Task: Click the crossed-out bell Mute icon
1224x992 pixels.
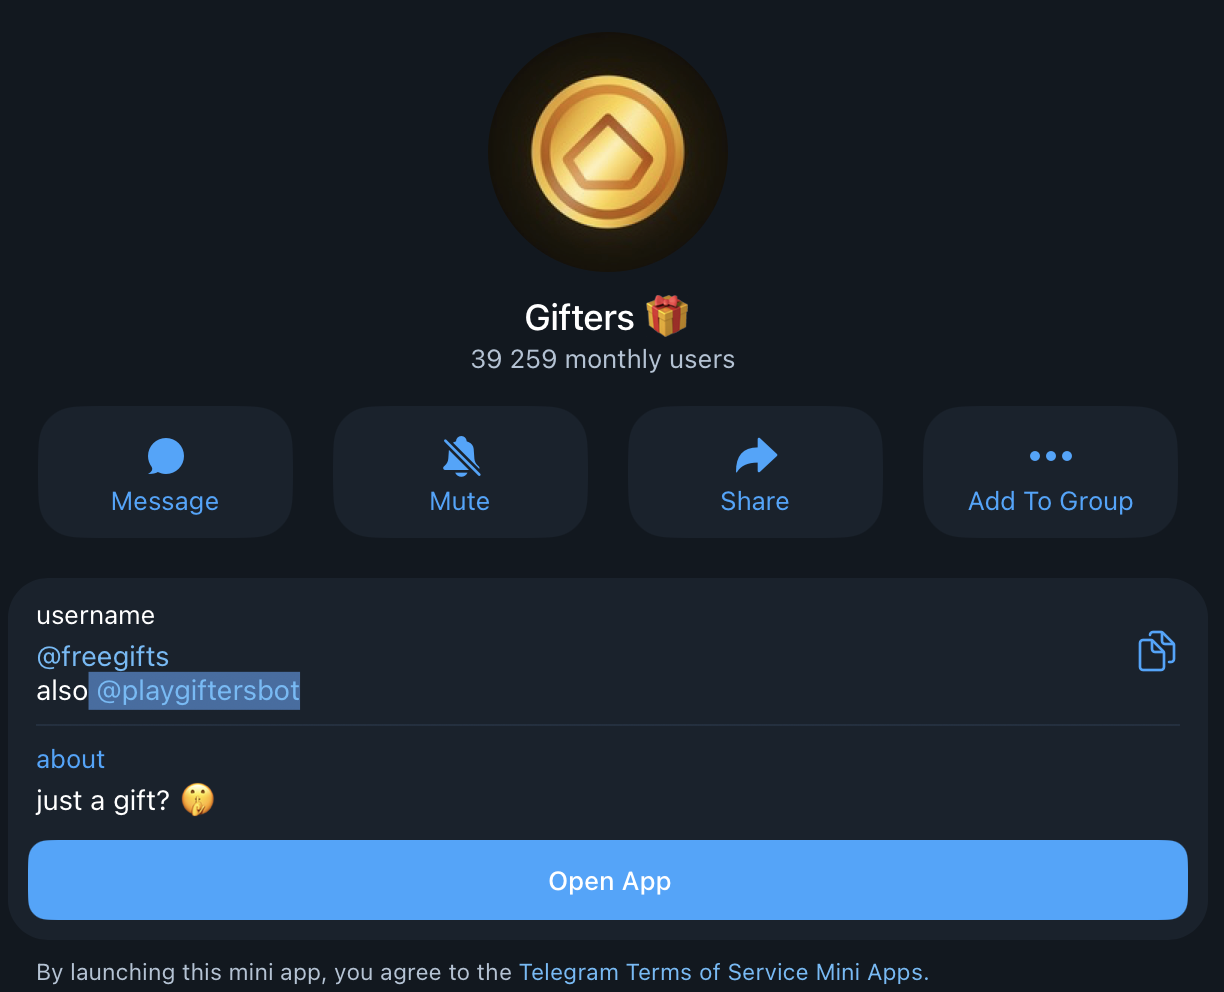Action: coord(461,456)
